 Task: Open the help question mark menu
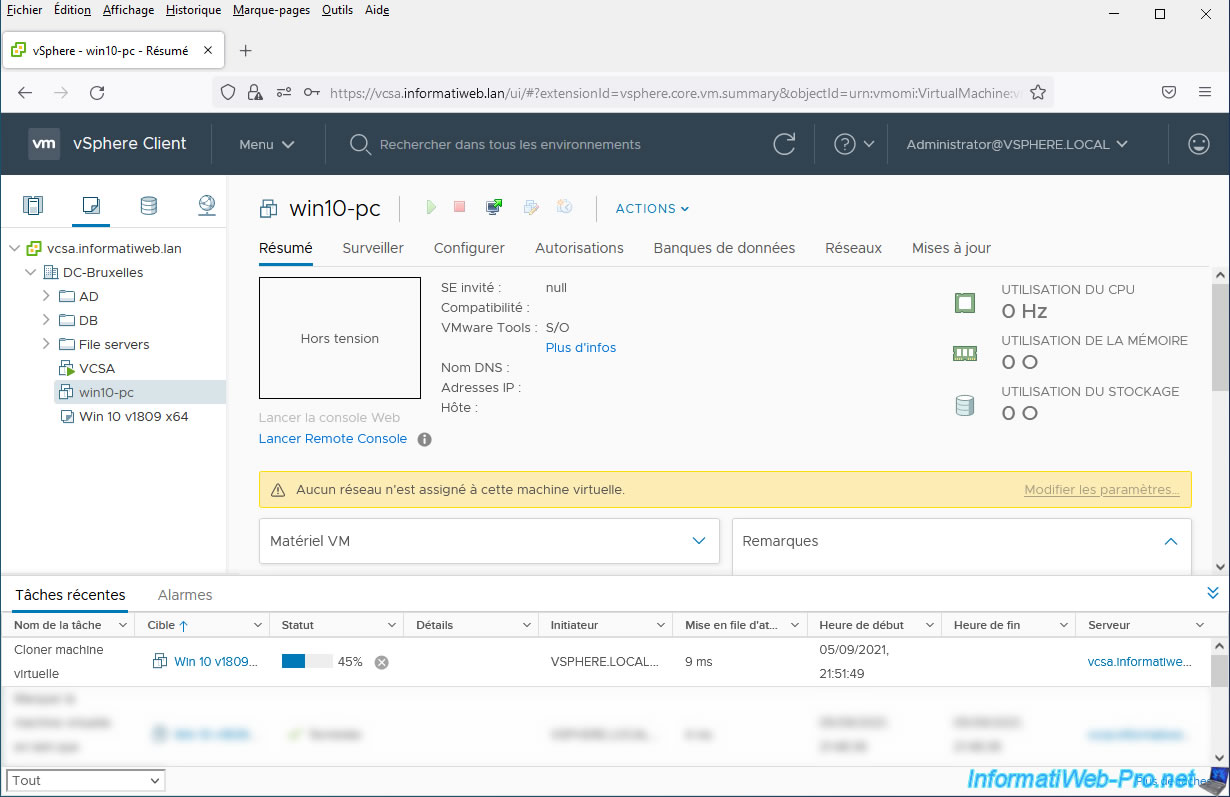(x=854, y=144)
